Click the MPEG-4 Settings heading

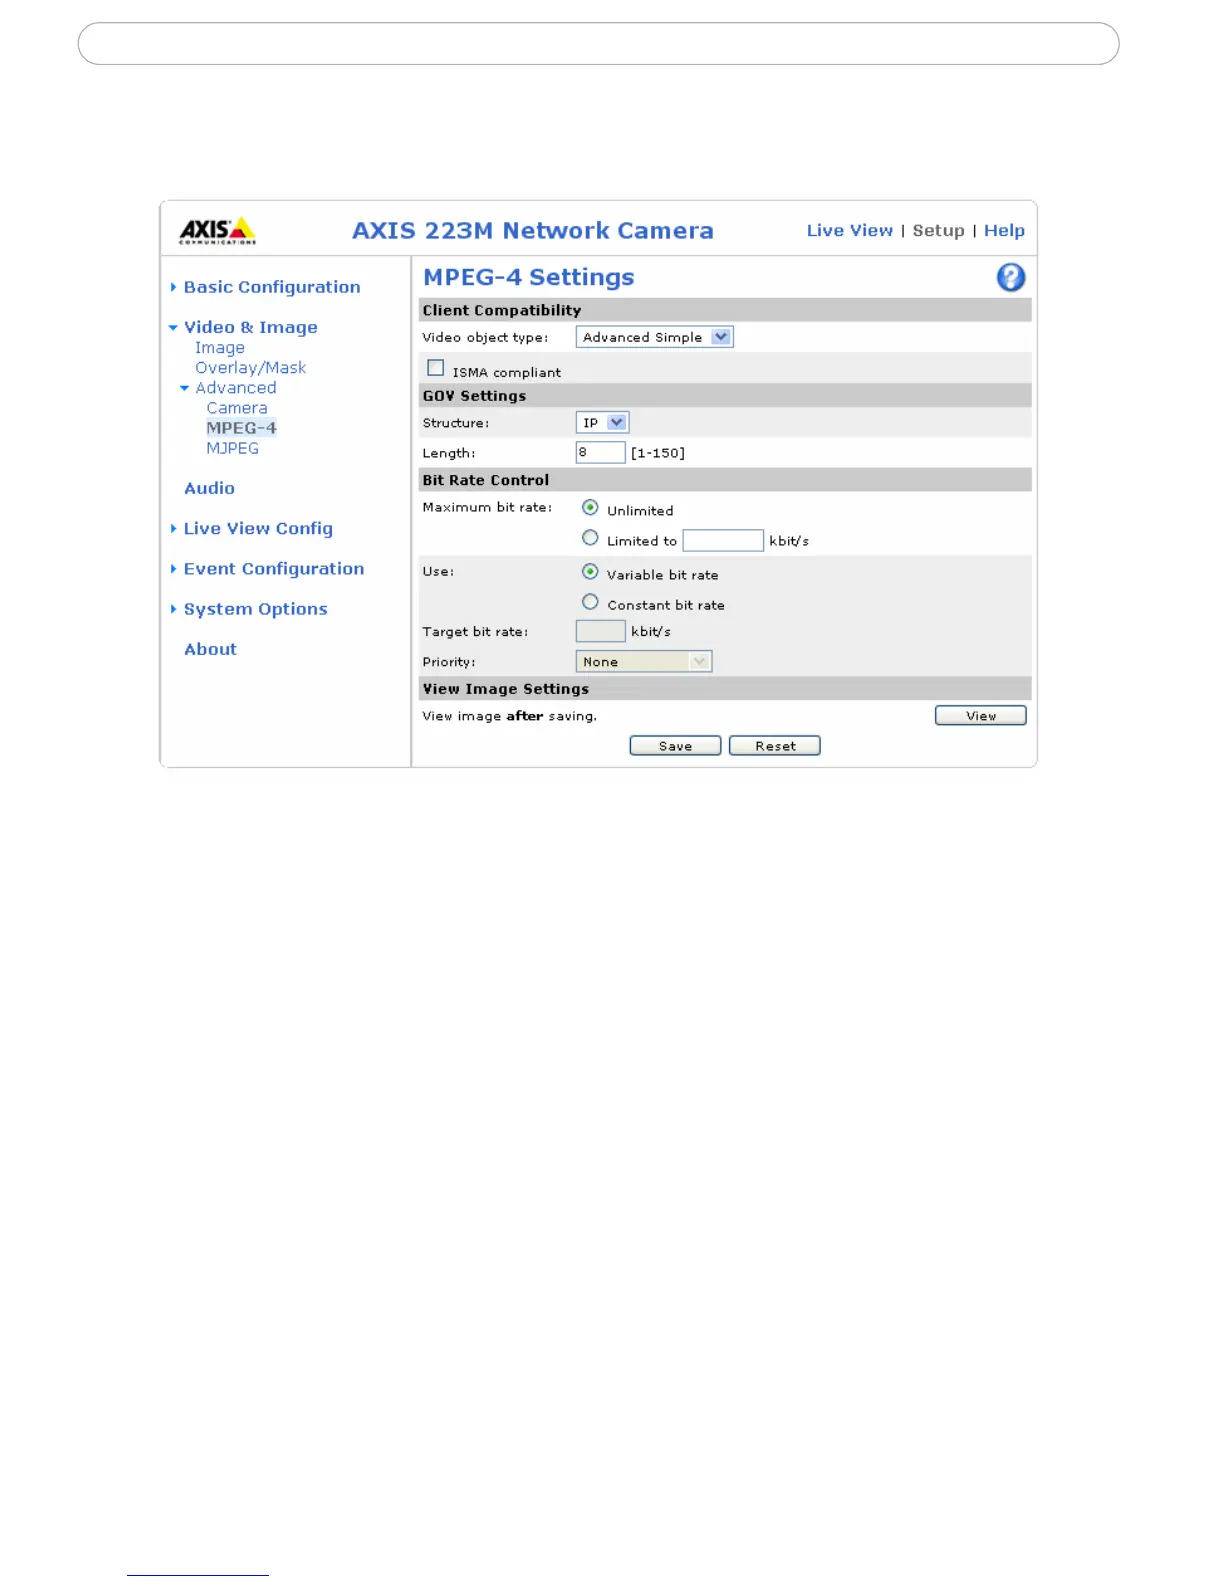(529, 277)
